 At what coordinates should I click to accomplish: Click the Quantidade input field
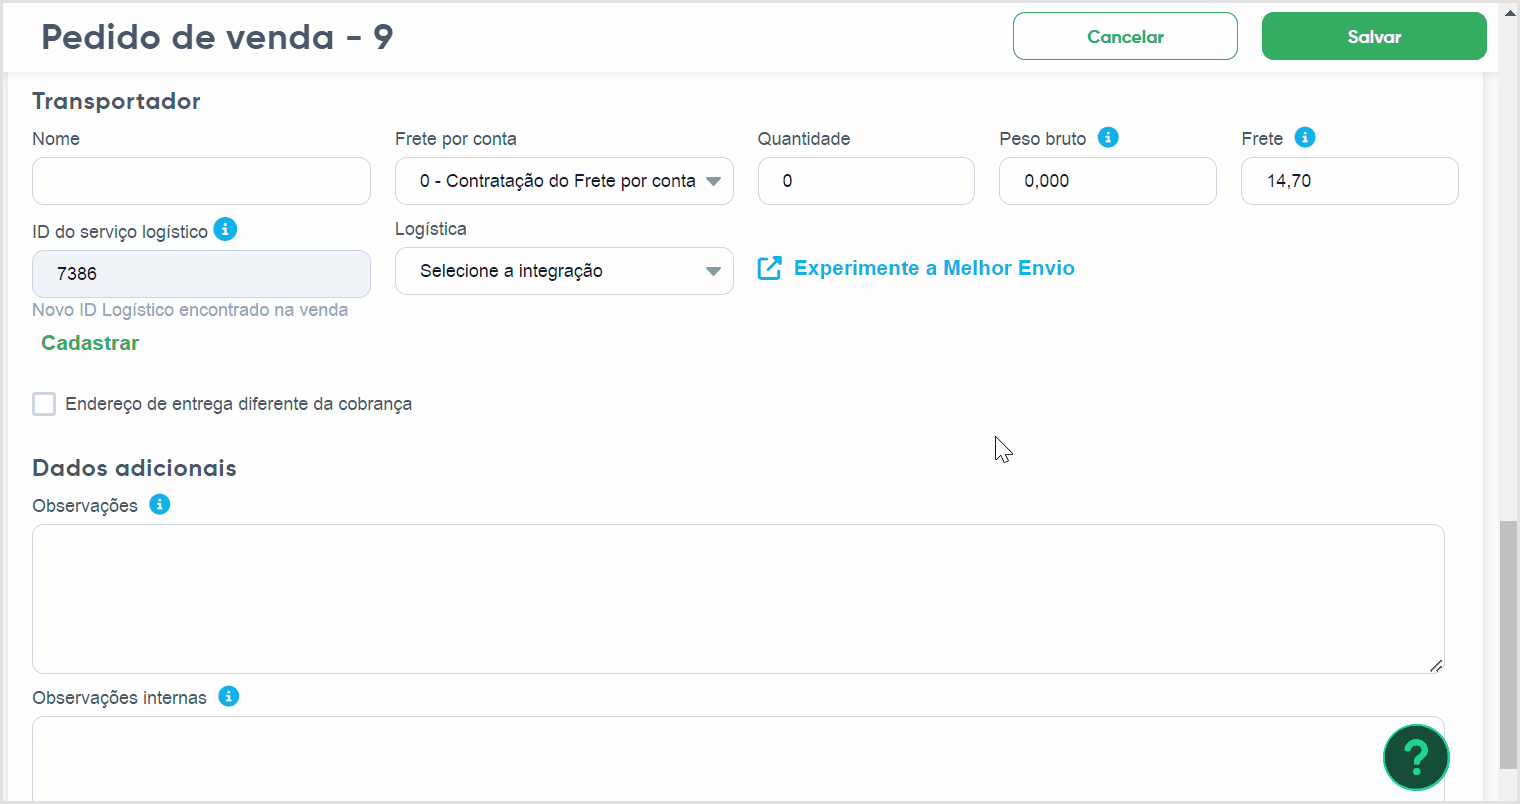[866, 181]
